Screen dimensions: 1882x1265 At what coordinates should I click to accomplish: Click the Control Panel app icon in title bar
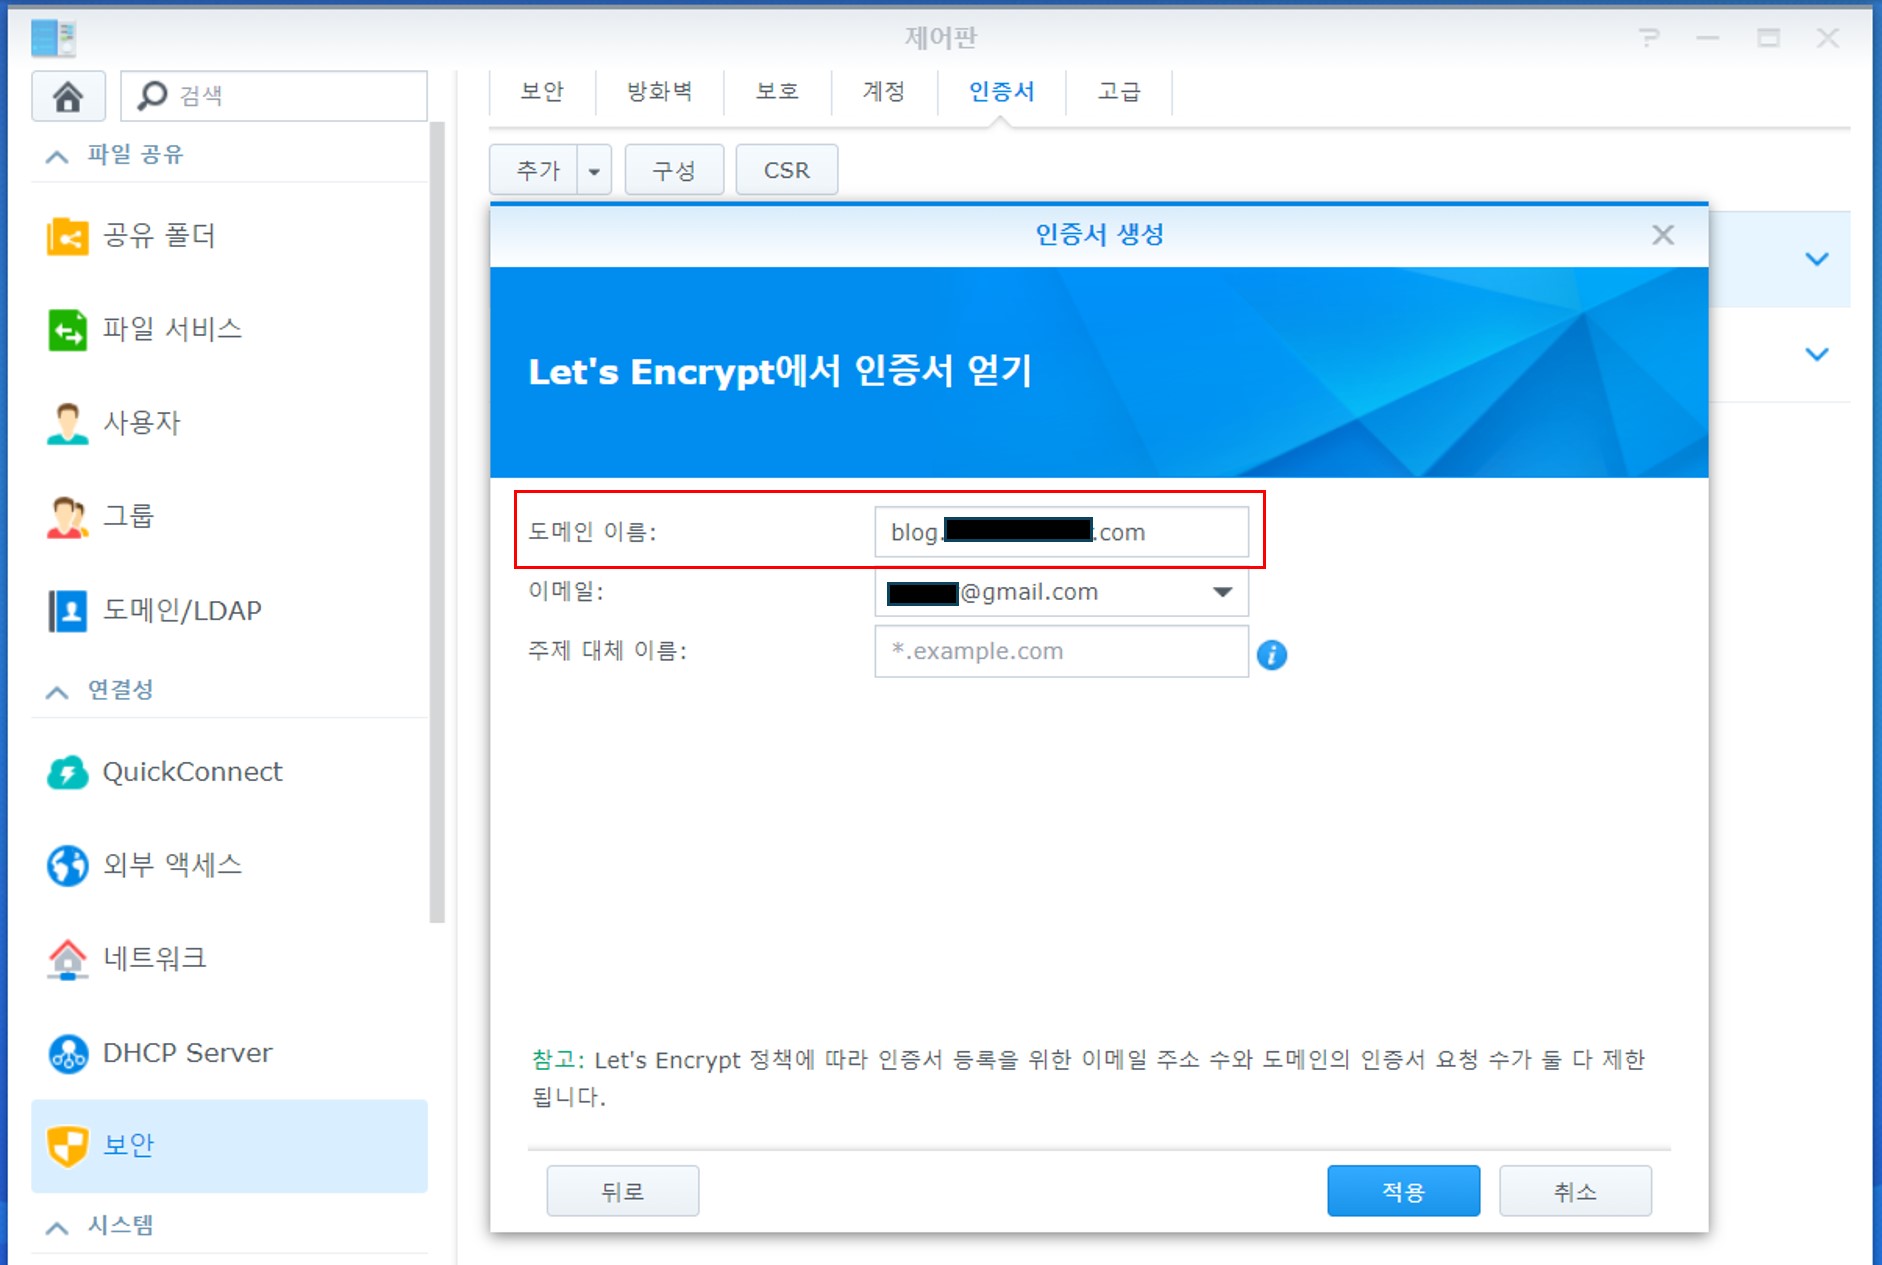54,38
